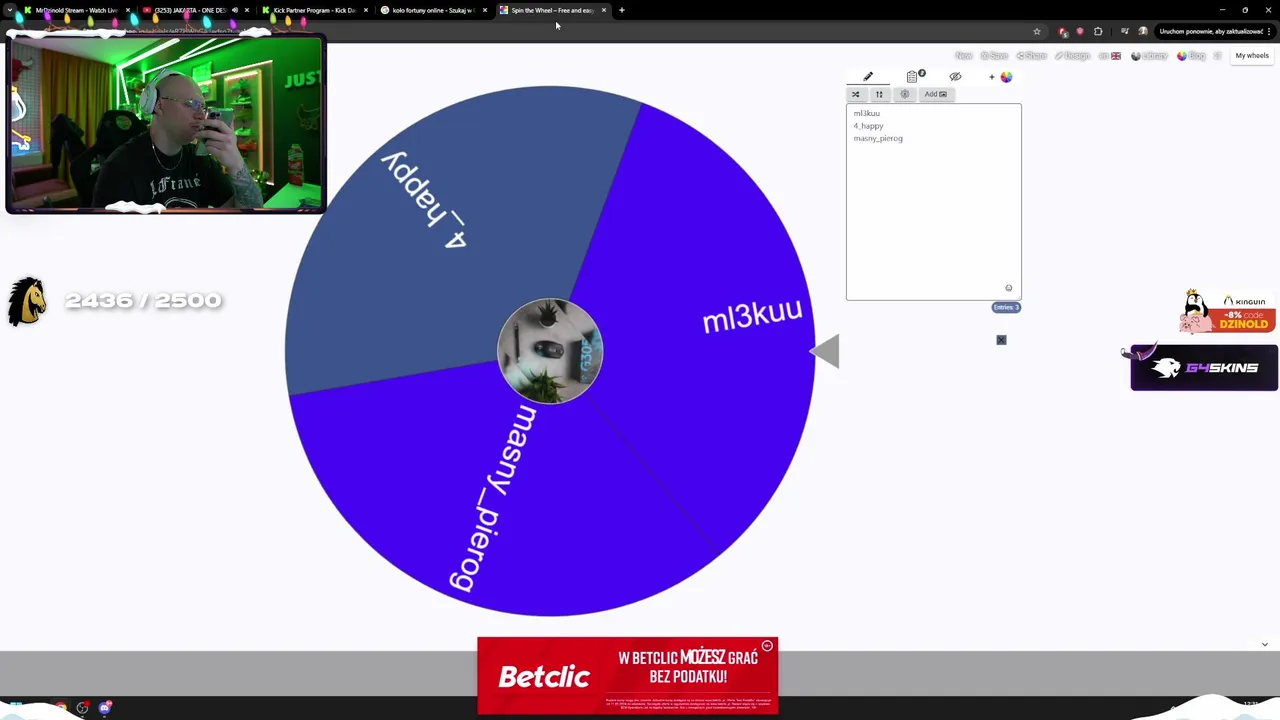Open entries settings gear button

[904, 94]
